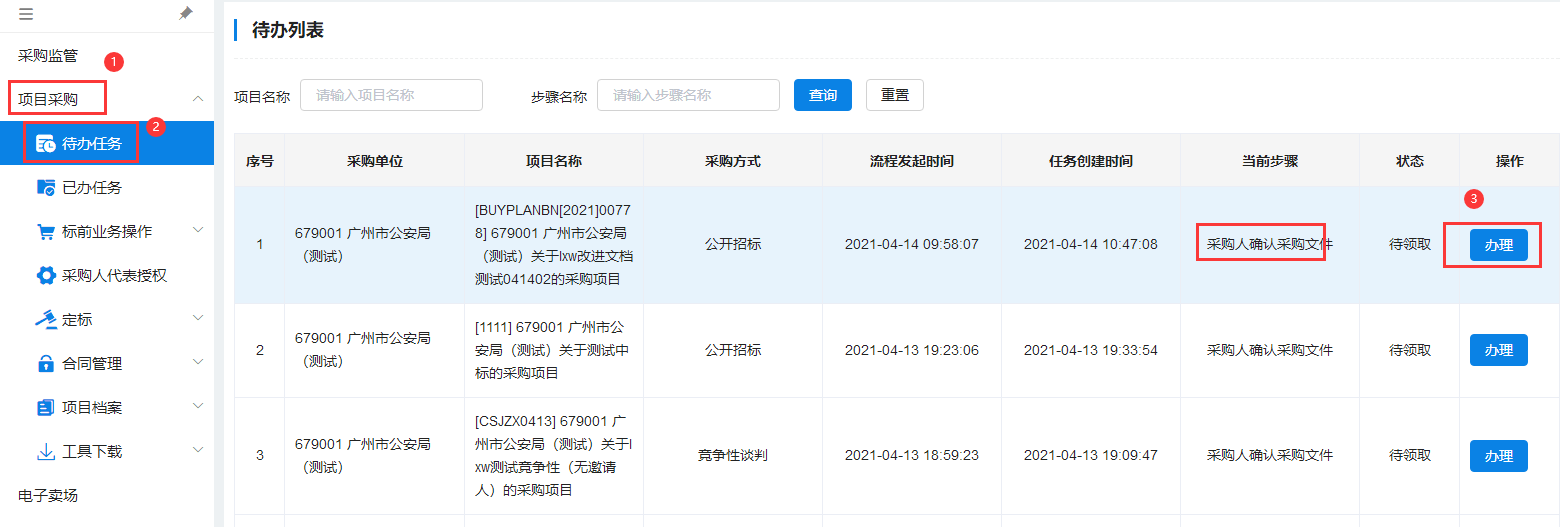Click the 合同管理 lock icon
Screen dimensions: 1560x527
(46, 363)
